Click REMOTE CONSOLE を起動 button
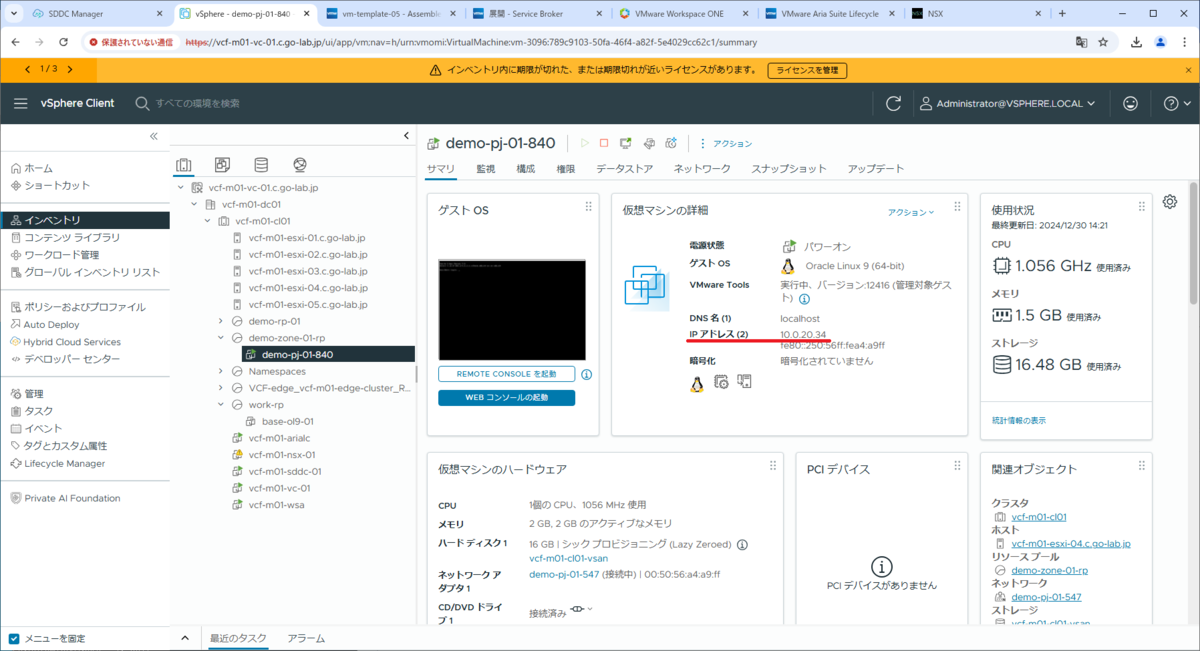Screen dimensions: 1200x651 coord(507,374)
